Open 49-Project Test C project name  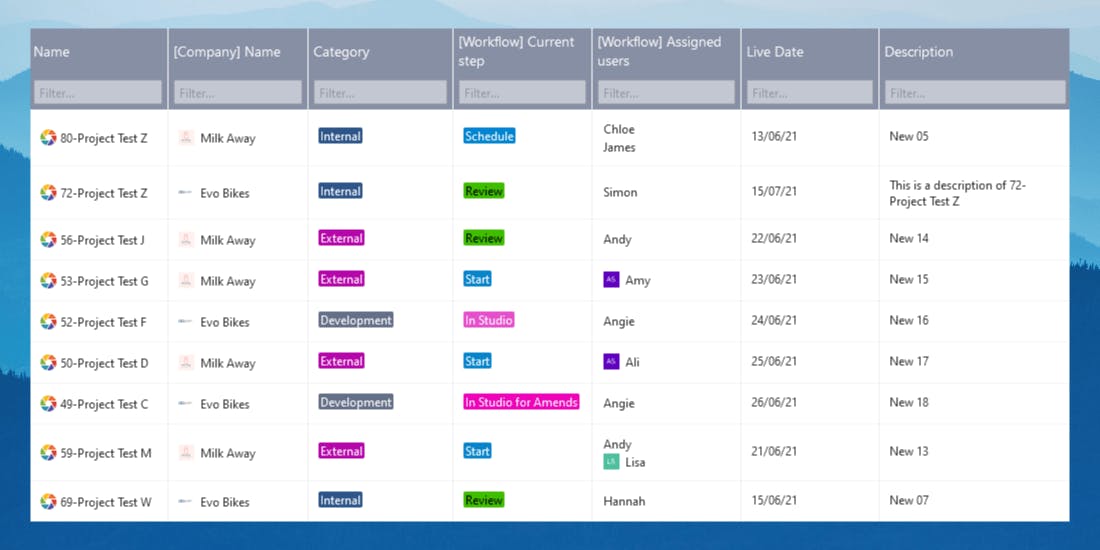pyautogui.click(x=104, y=404)
